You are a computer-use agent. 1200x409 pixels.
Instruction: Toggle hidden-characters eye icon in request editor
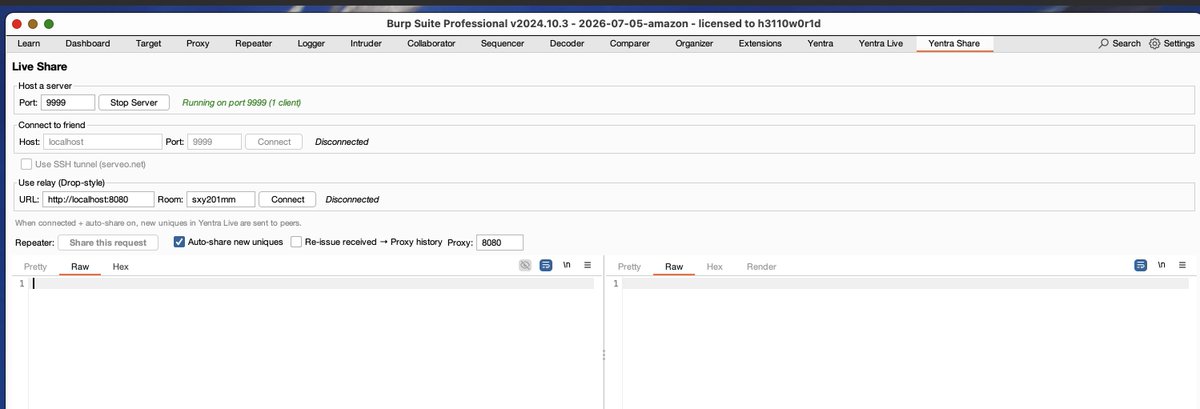(525, 265)
